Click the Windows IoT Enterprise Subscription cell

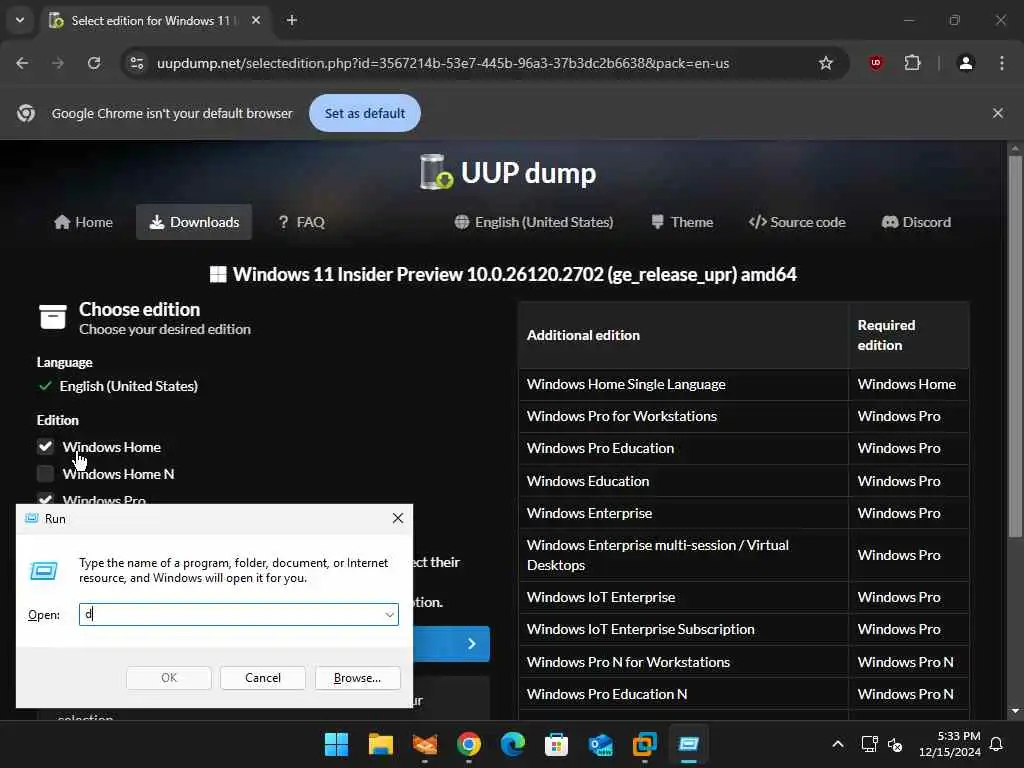684,629
